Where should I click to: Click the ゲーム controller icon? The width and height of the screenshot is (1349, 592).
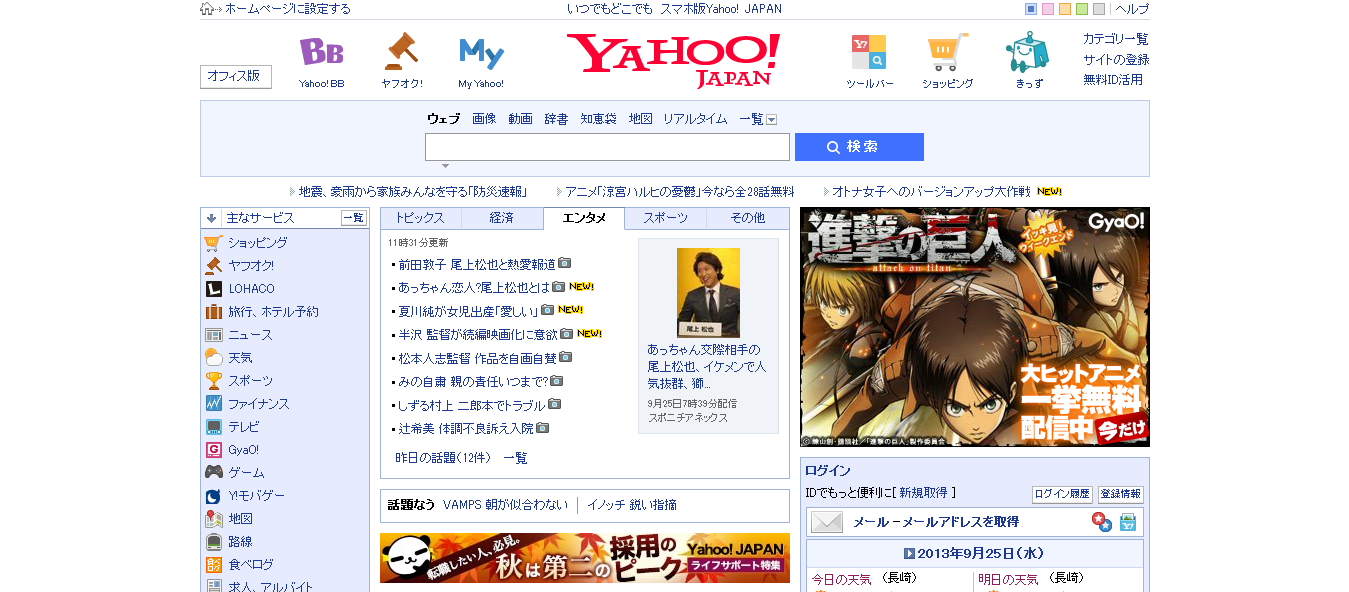click(x=213, y=473)
